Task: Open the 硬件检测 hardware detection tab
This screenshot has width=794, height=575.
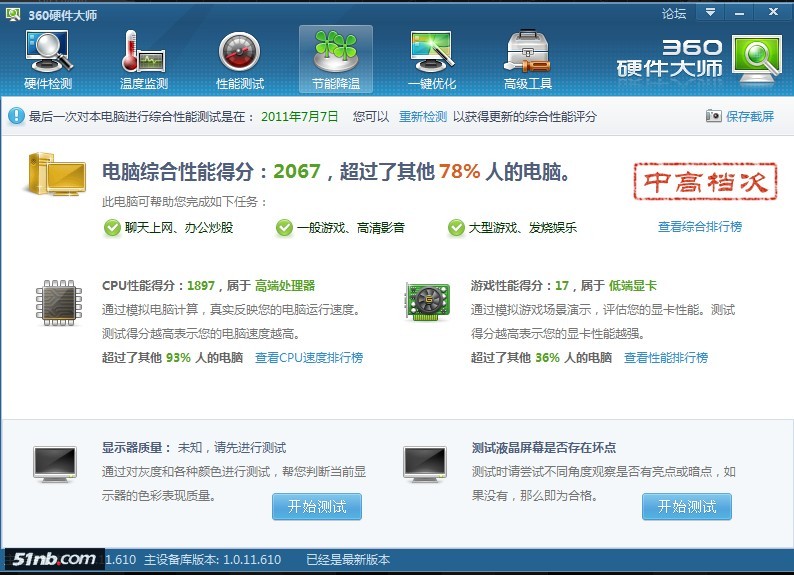Action: [48, 60]
